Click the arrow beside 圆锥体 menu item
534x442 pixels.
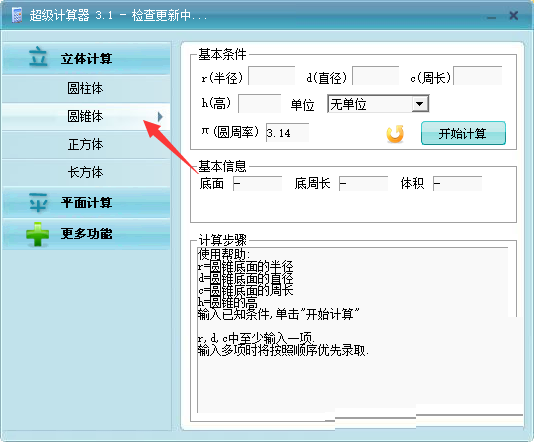tap(160, 117)
